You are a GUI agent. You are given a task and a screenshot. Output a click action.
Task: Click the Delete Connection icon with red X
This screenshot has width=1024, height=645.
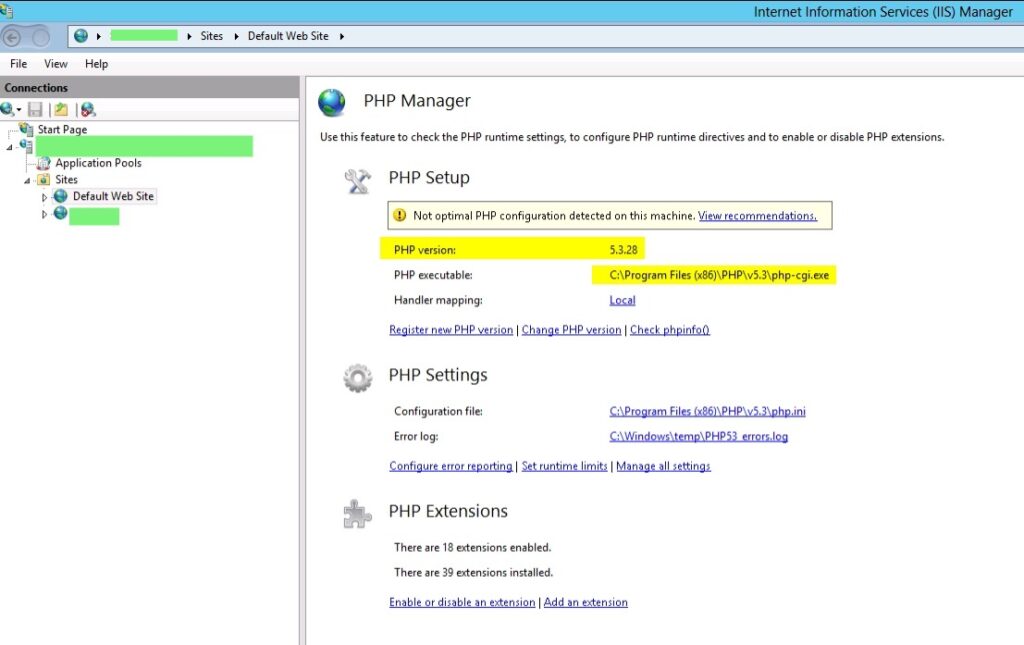click(x=88, y=110)
